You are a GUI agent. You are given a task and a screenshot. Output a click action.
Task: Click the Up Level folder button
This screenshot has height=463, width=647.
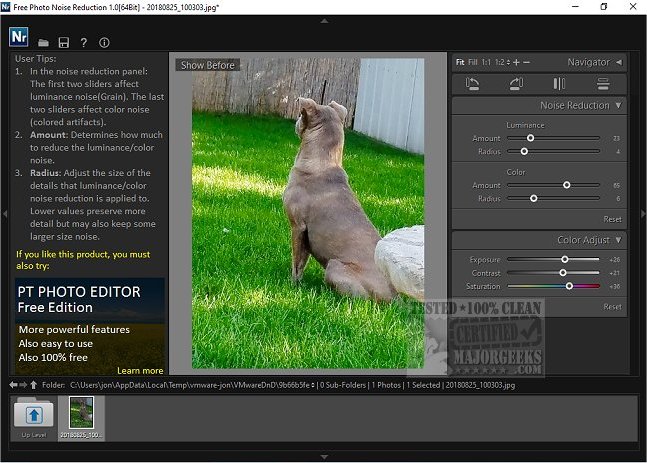(x=33, y=415)
